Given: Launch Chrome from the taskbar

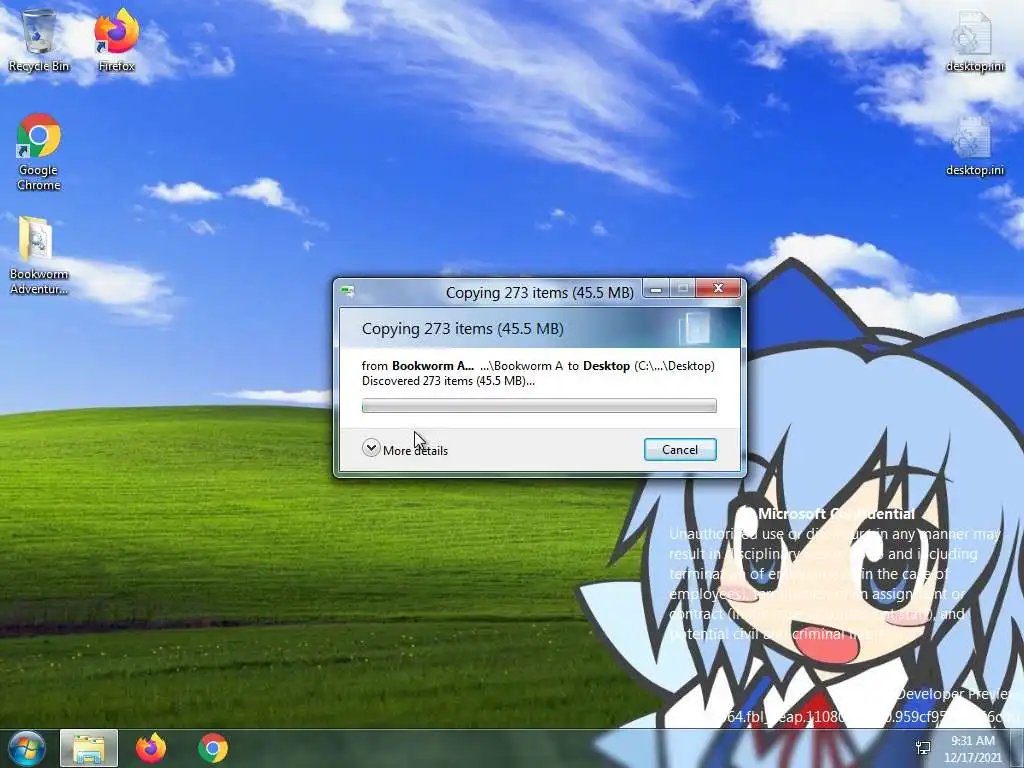Looking at the screenshot, I should (213, 748).
